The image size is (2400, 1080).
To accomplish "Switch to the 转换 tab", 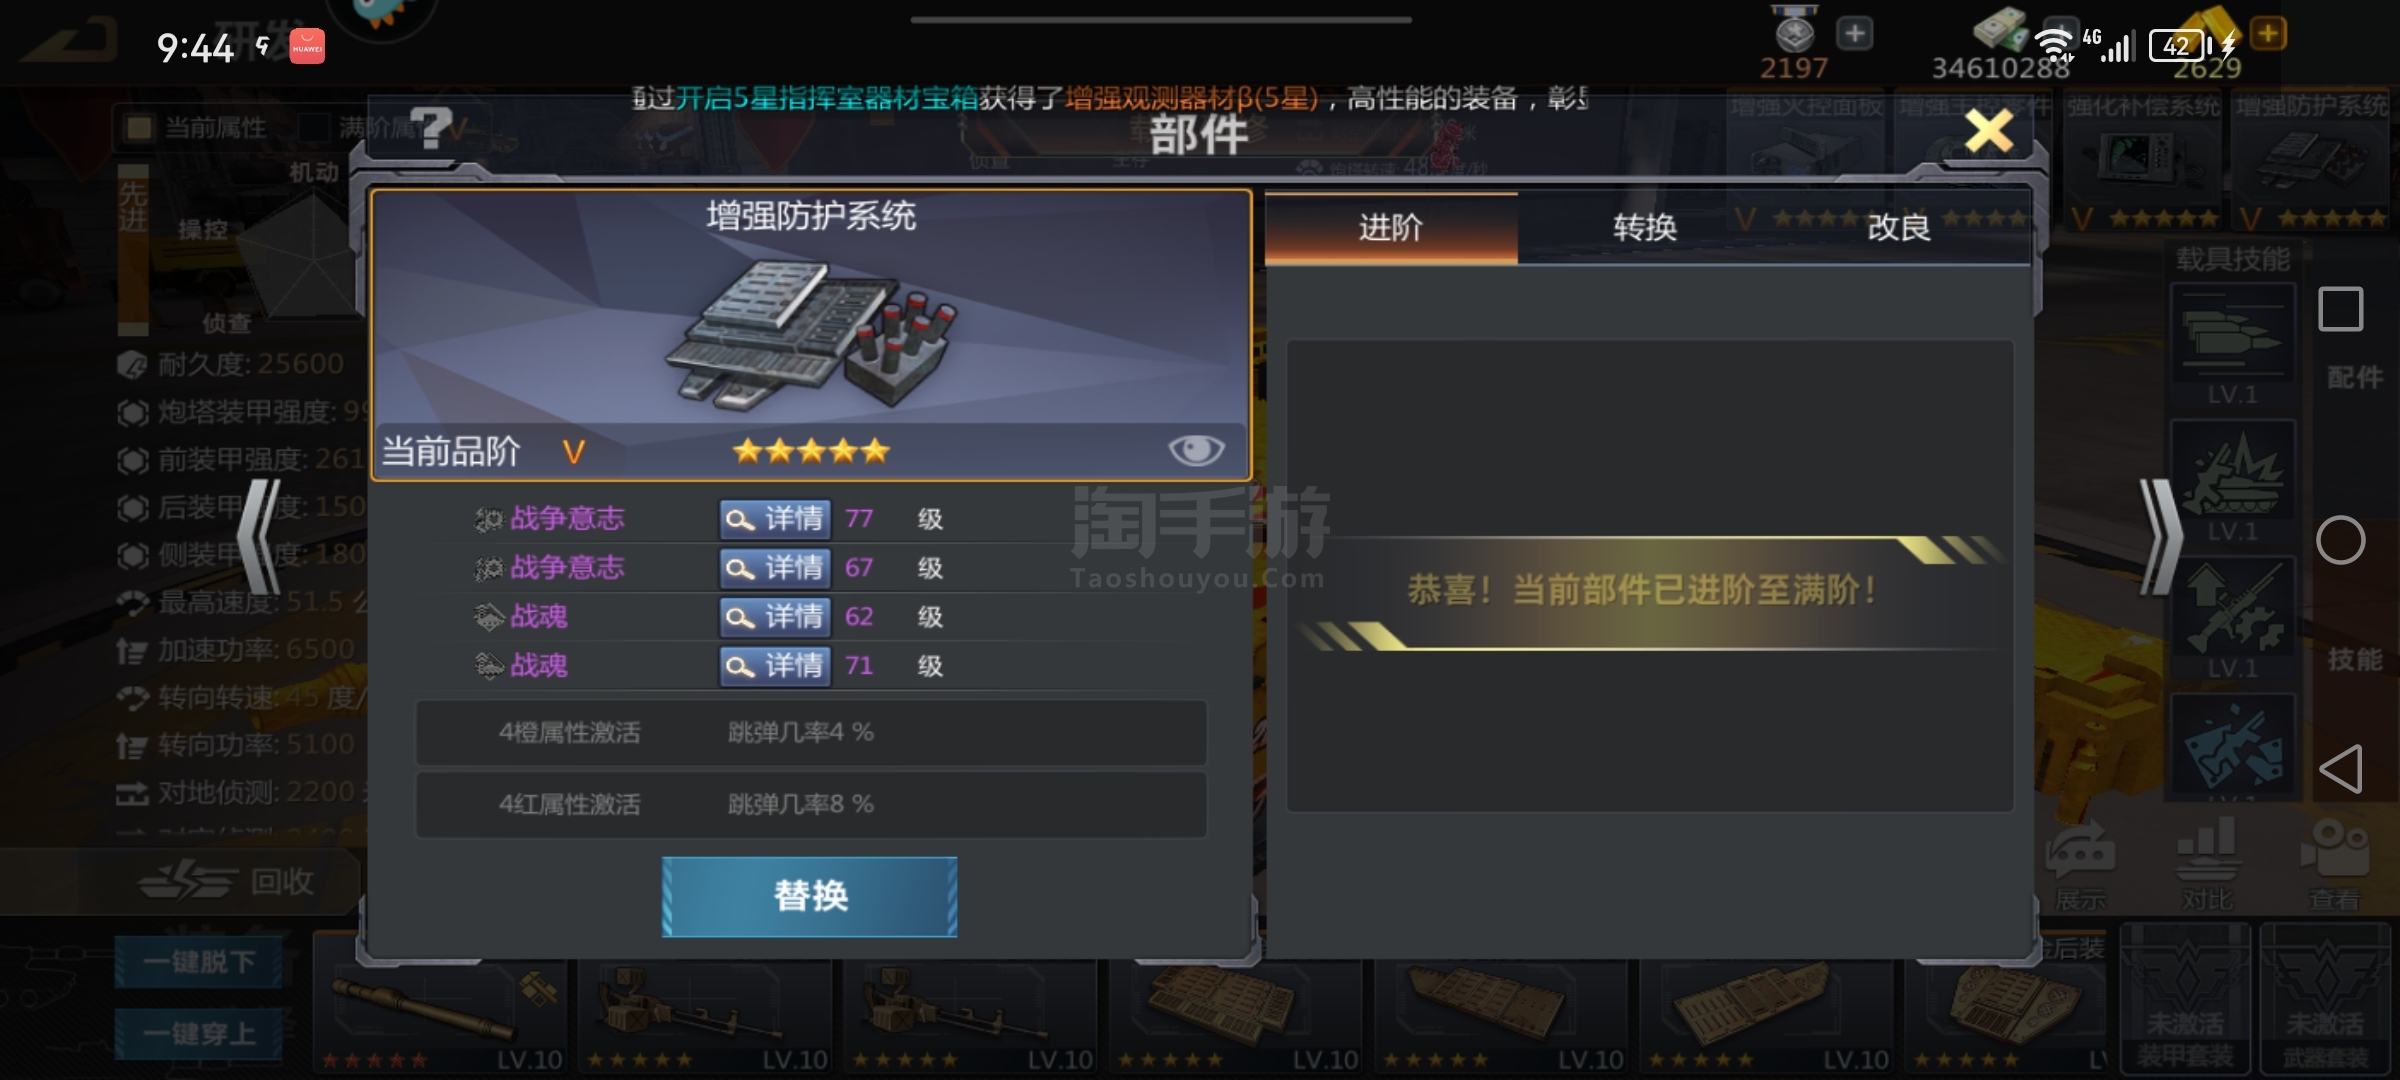I will pos(1645,228).
